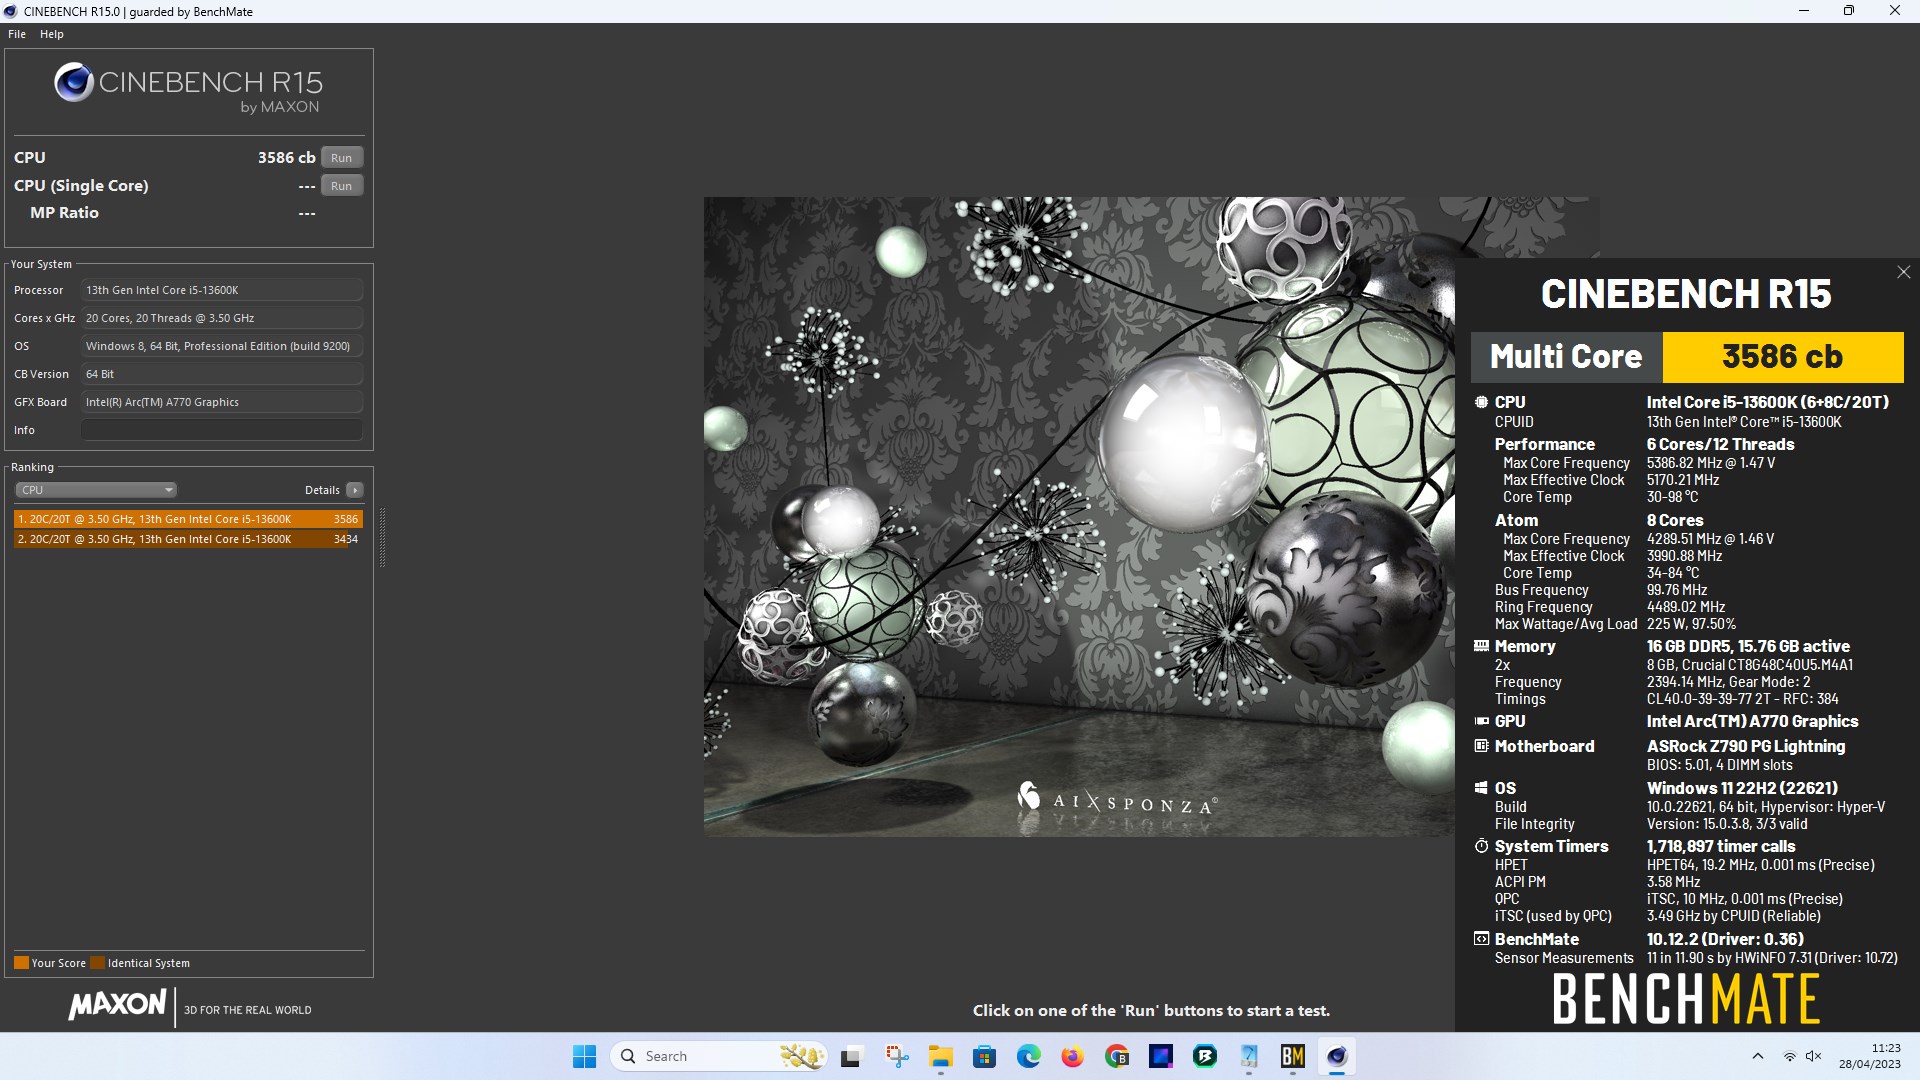Screen dimensions: 1920x1080
Task: Open Firefox from the taskbar
Action: [1072, 1056]
